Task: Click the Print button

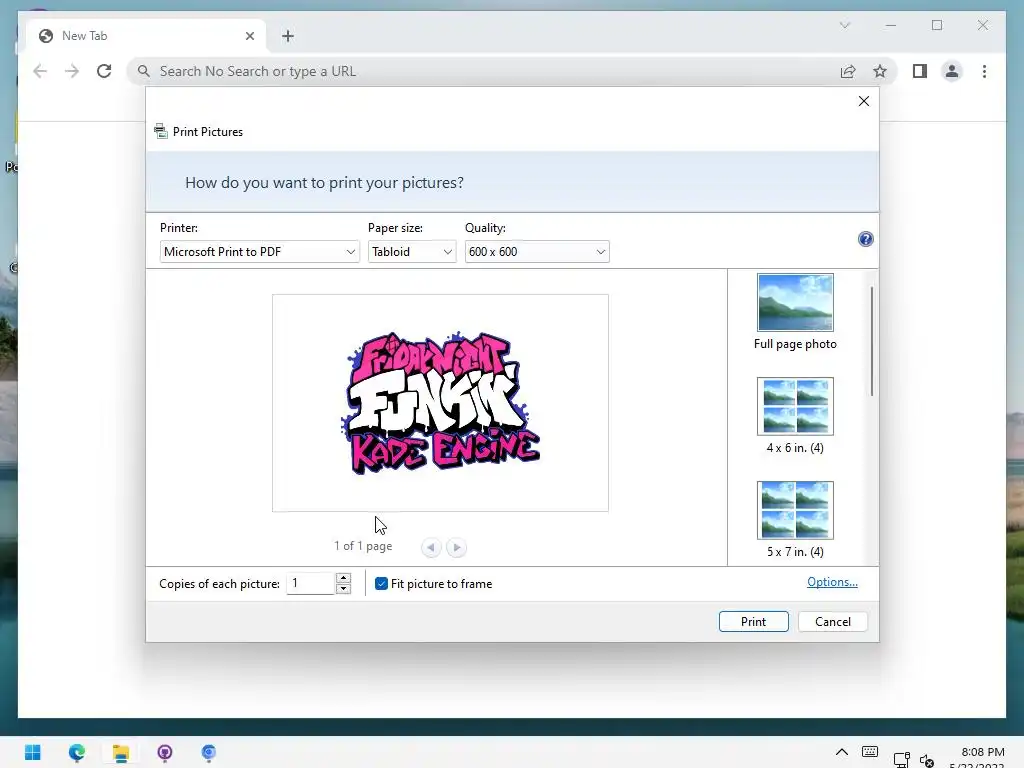Action: [x=753, y=622]
